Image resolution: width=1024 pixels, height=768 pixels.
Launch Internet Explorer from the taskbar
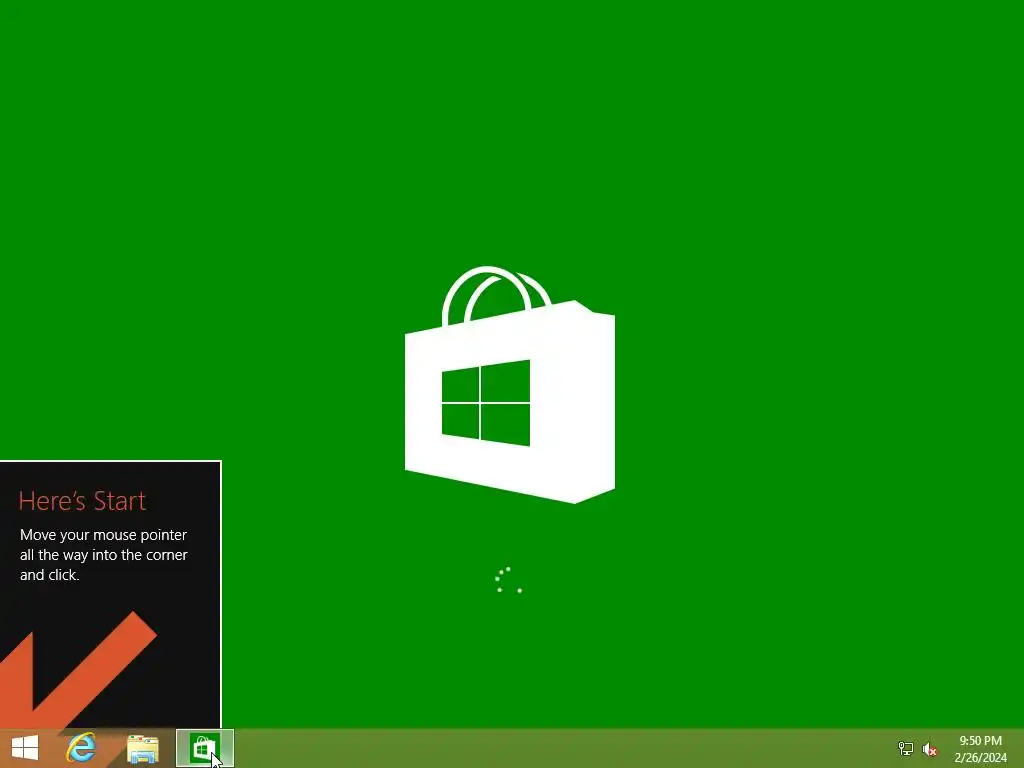81,748
